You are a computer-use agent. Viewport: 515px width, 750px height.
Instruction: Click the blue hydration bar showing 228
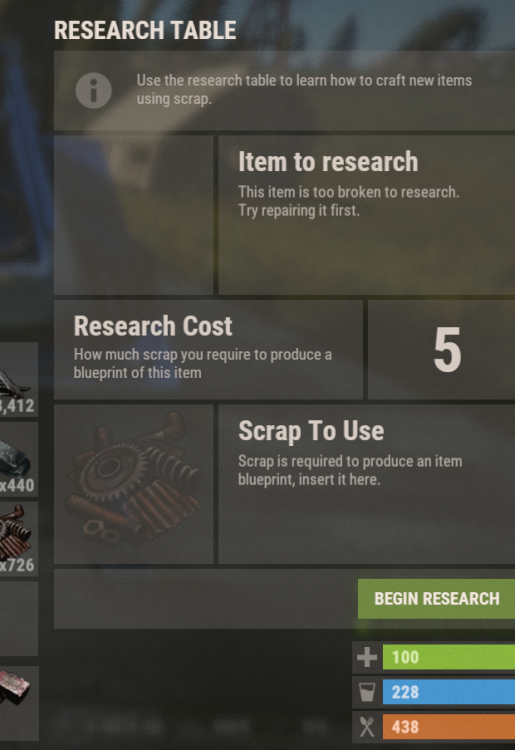coord(449,692)
